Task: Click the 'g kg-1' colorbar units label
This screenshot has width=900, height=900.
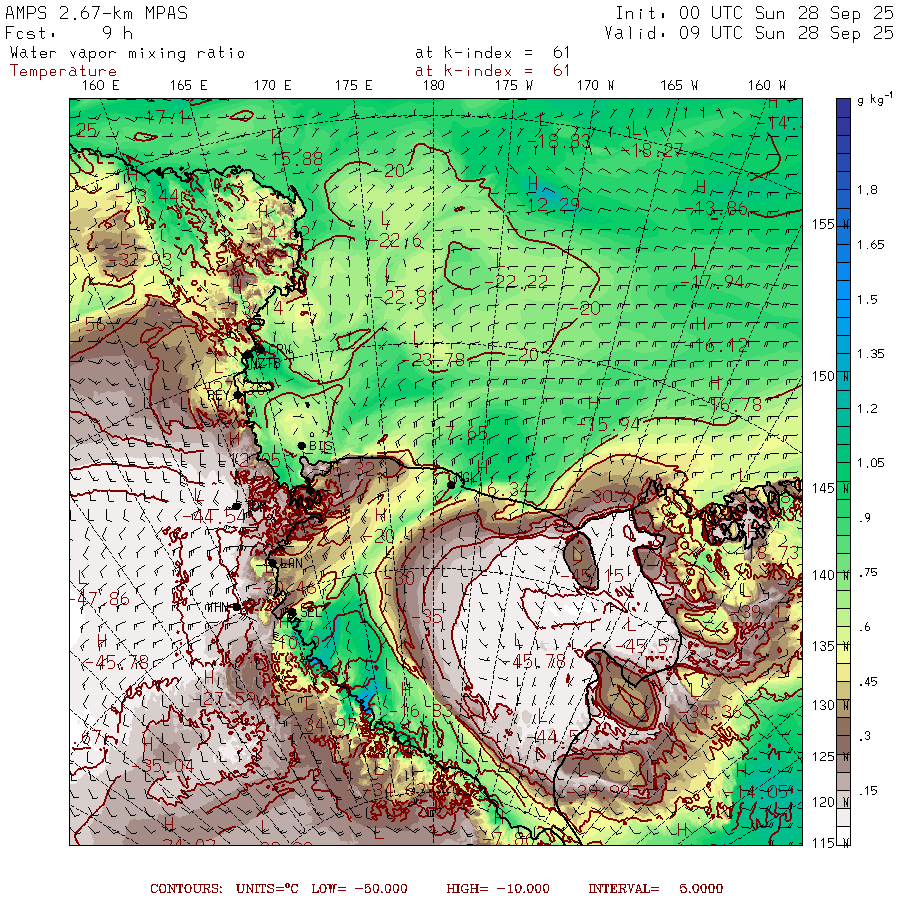Action: (875, 99)
